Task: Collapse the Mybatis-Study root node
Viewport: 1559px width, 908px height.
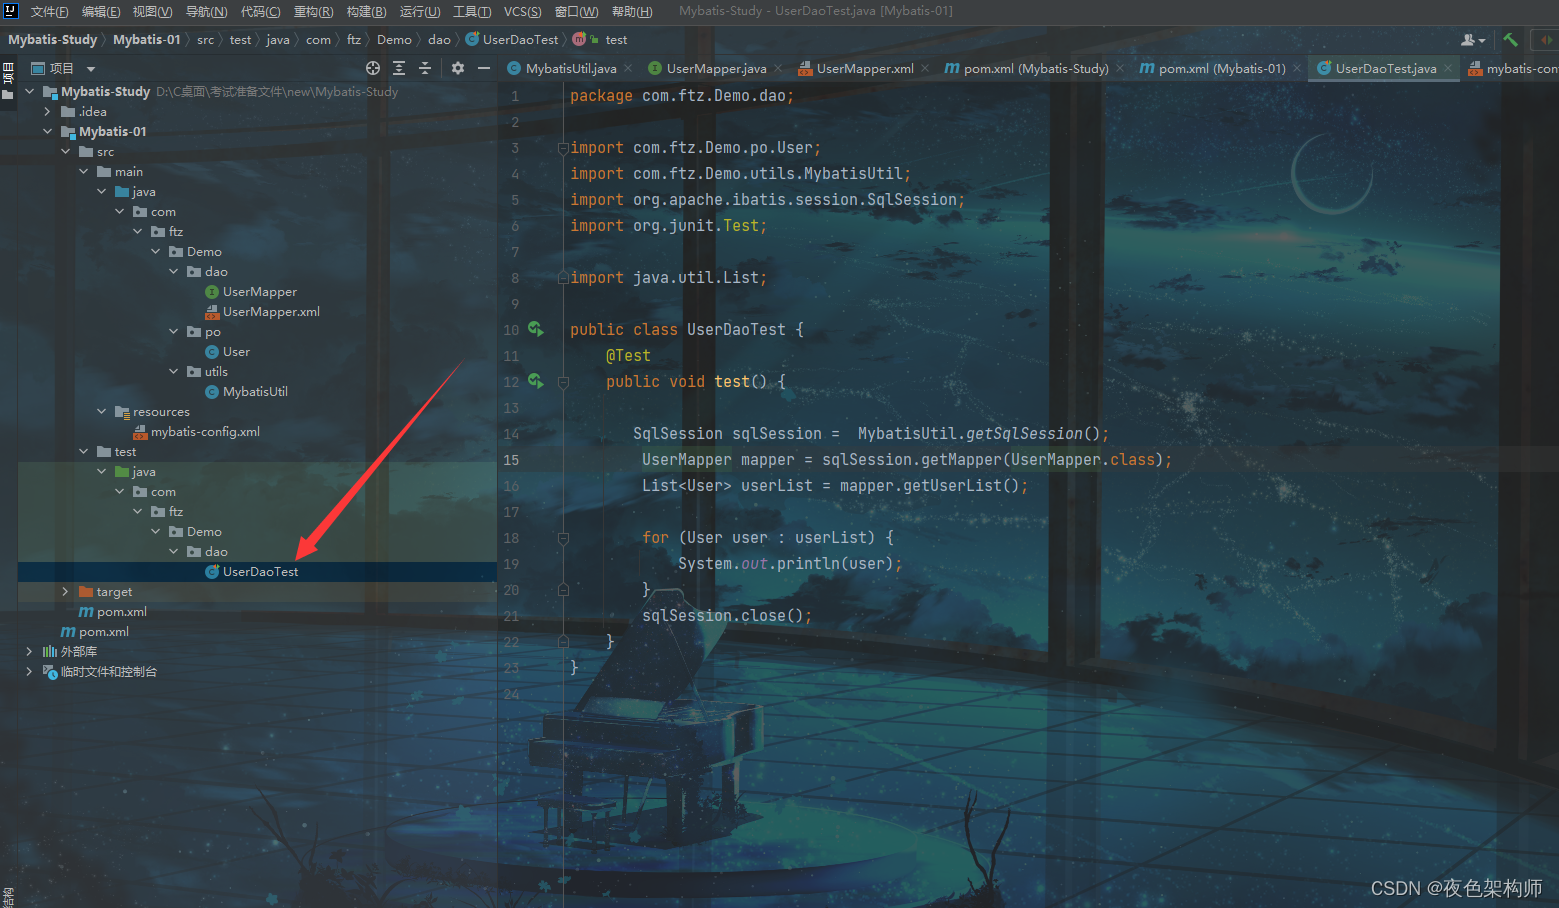Action: tap(29, 92)
